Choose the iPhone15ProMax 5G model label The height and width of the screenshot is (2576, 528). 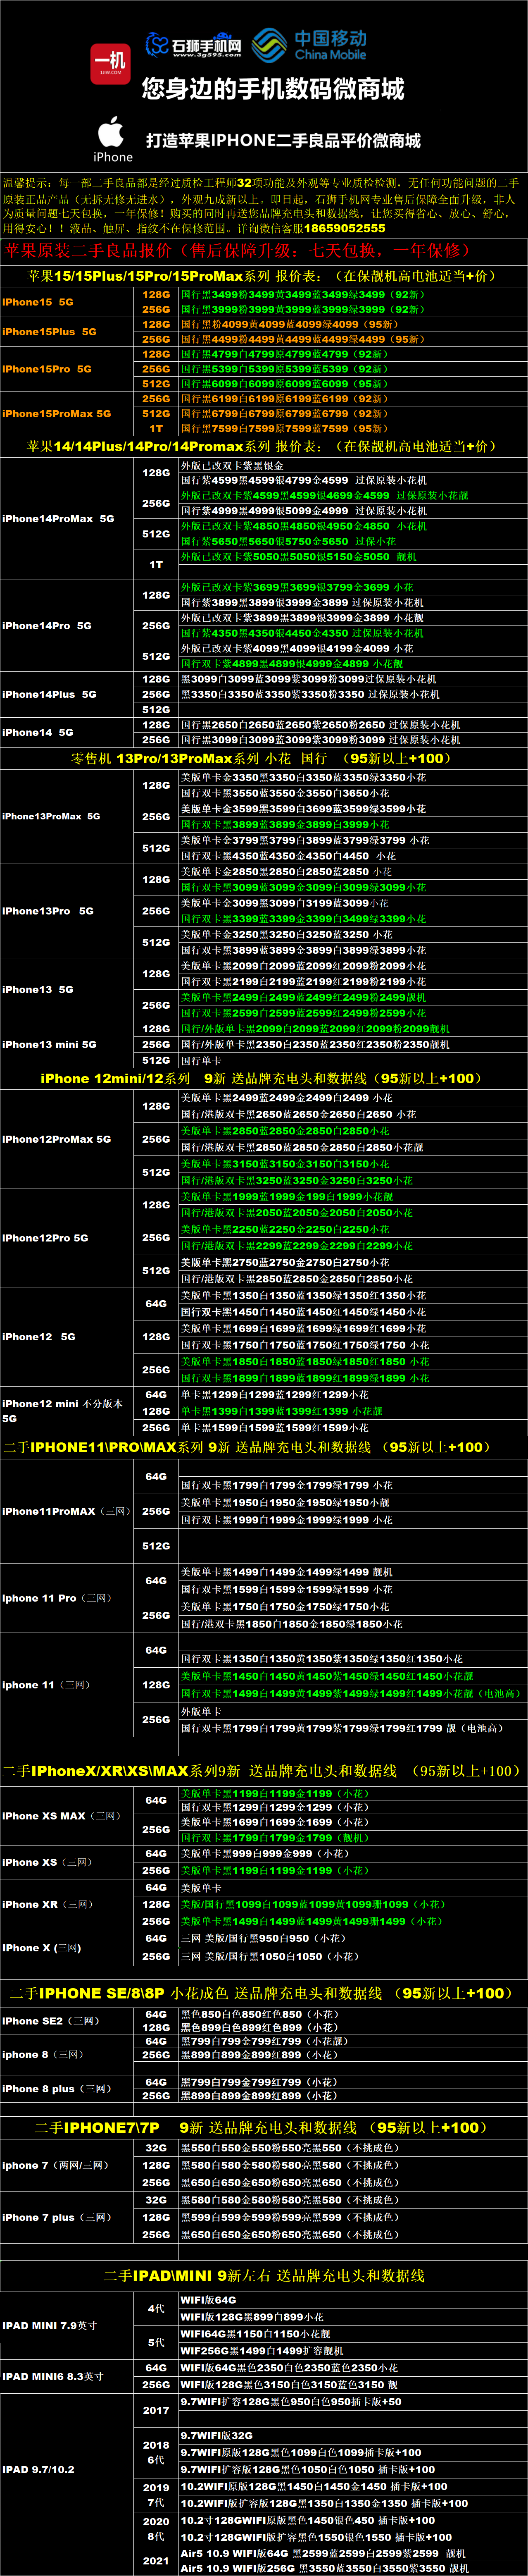(x=57, y=413)
